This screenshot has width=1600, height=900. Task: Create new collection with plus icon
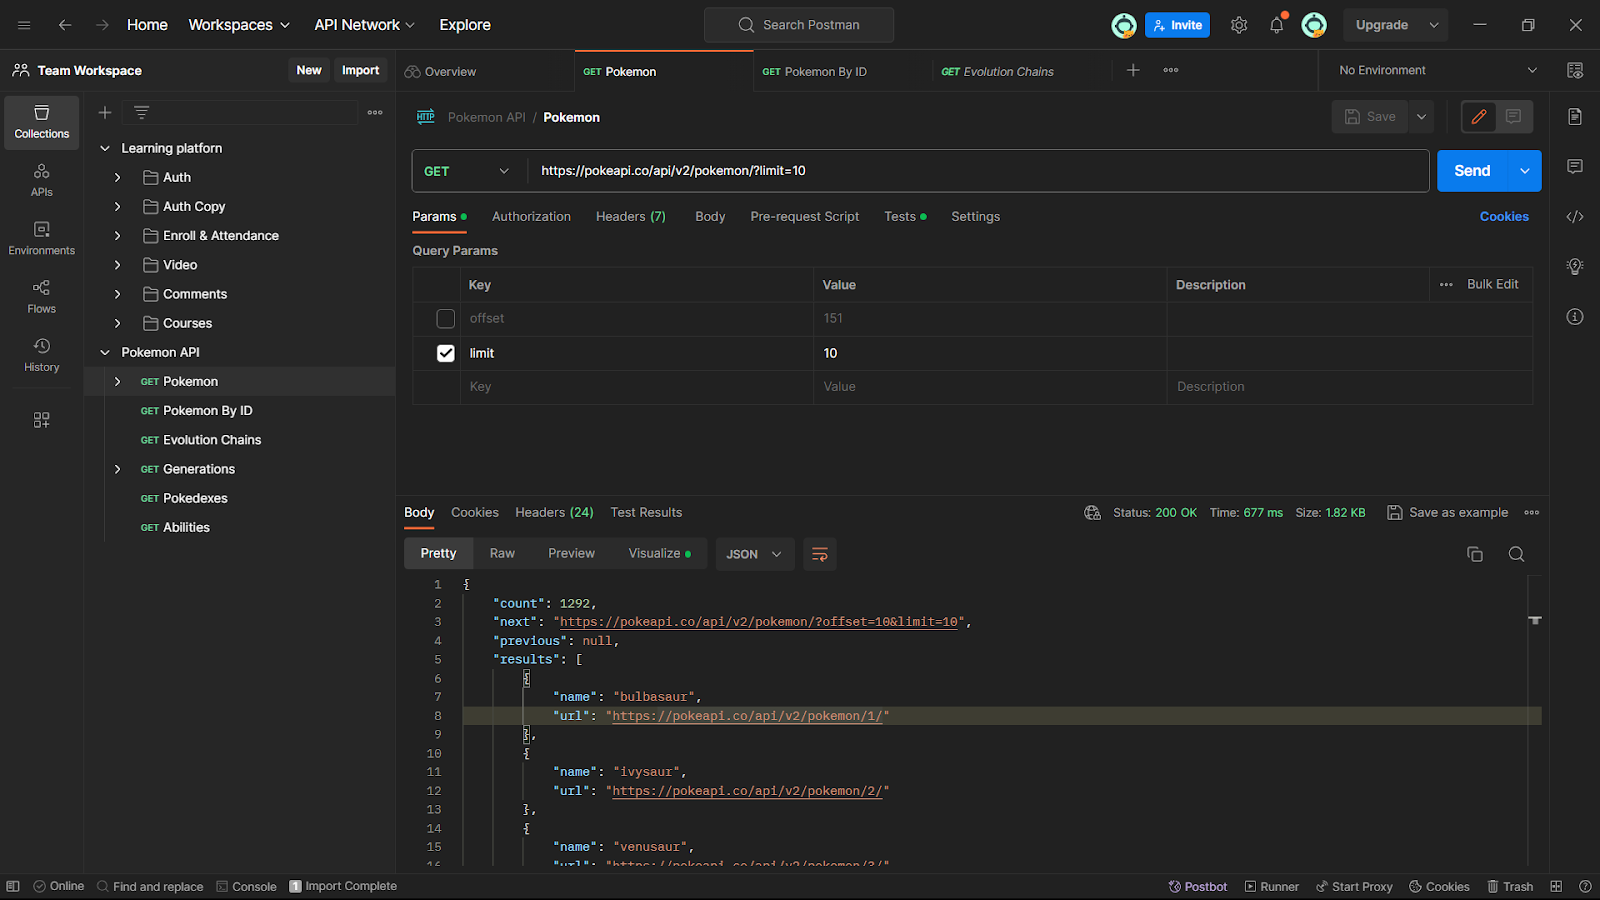[105, 113]
